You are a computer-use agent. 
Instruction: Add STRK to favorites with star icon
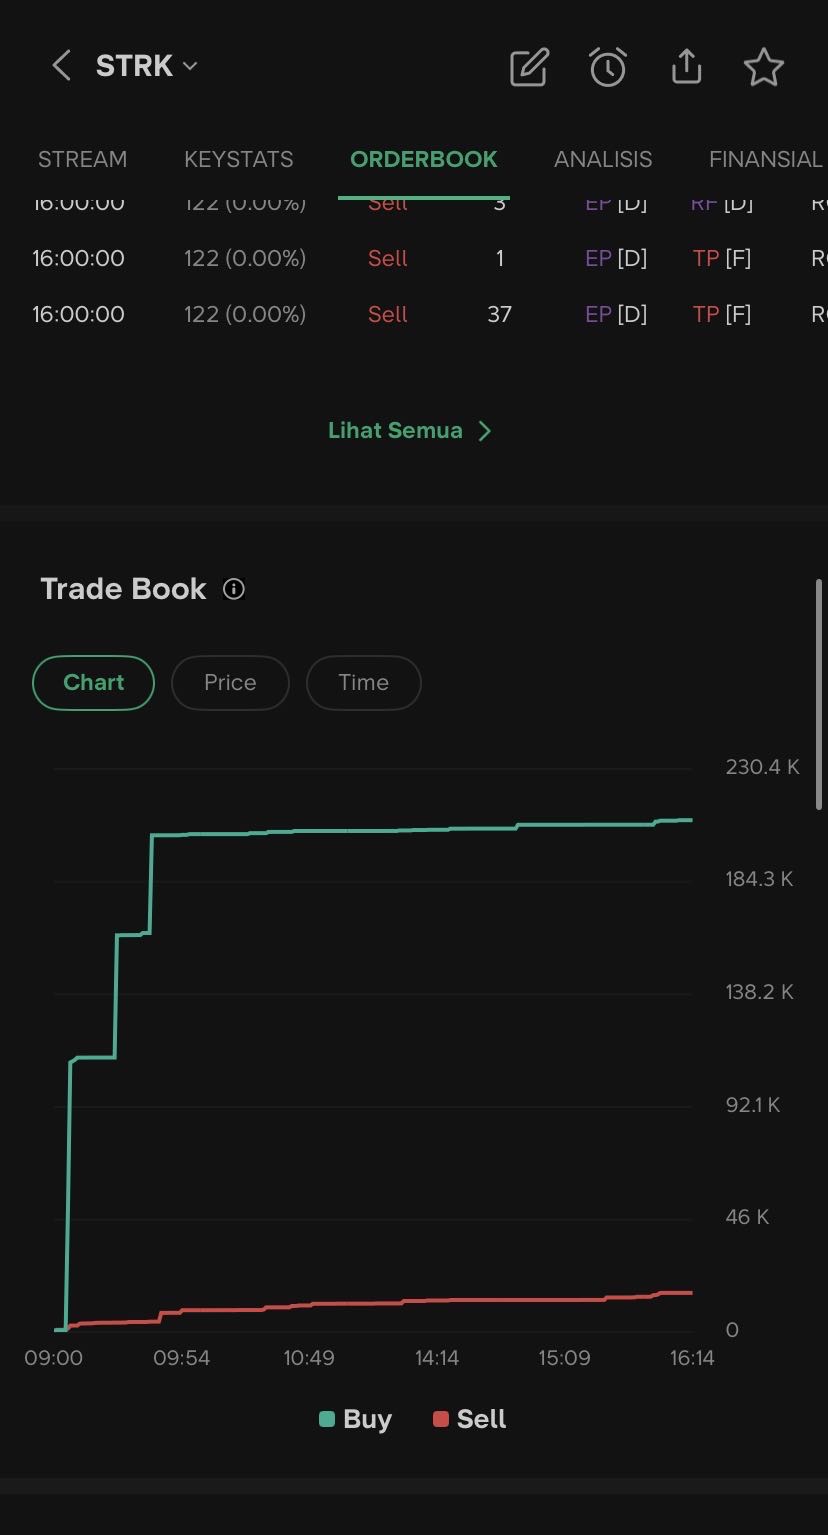[764, 67]
